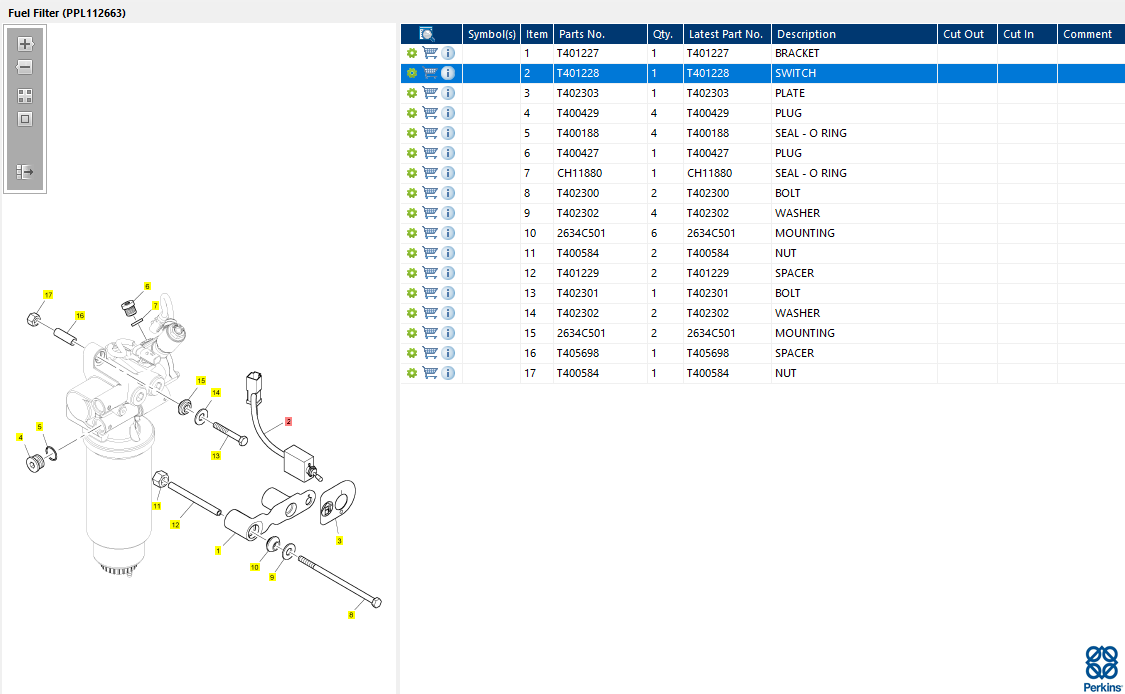This screenshot has height=694, width=1125.
Task: Show info for item 6 PLUG T400427
Action: click(448, 153)
